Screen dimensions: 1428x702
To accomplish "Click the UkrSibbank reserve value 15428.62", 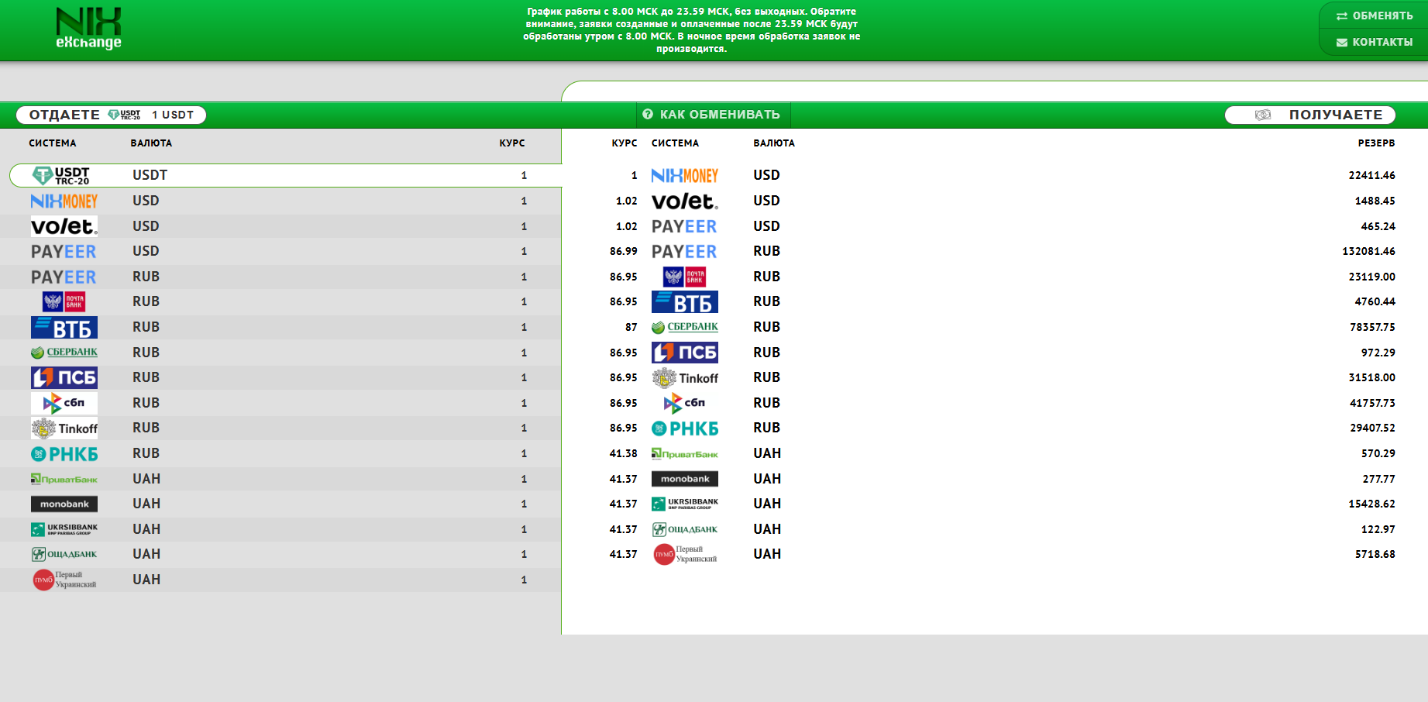I will (x=1371, y=504).
